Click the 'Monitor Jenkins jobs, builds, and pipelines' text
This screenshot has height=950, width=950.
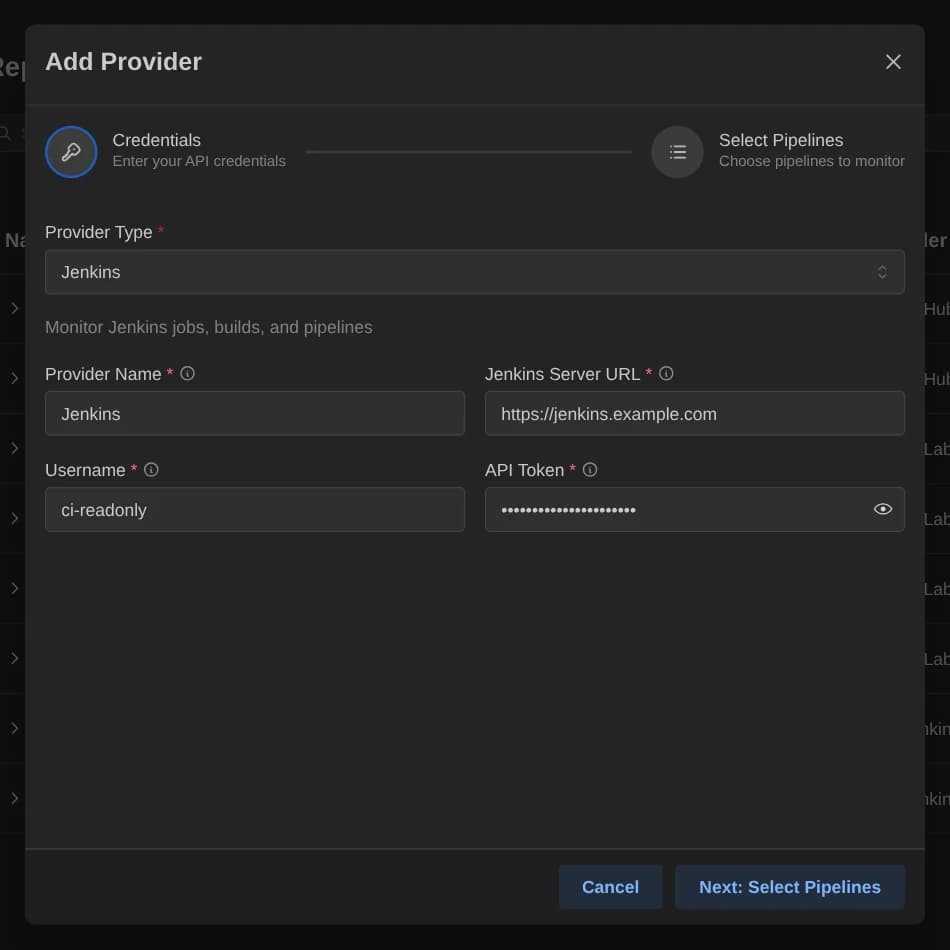pos(208,327)
